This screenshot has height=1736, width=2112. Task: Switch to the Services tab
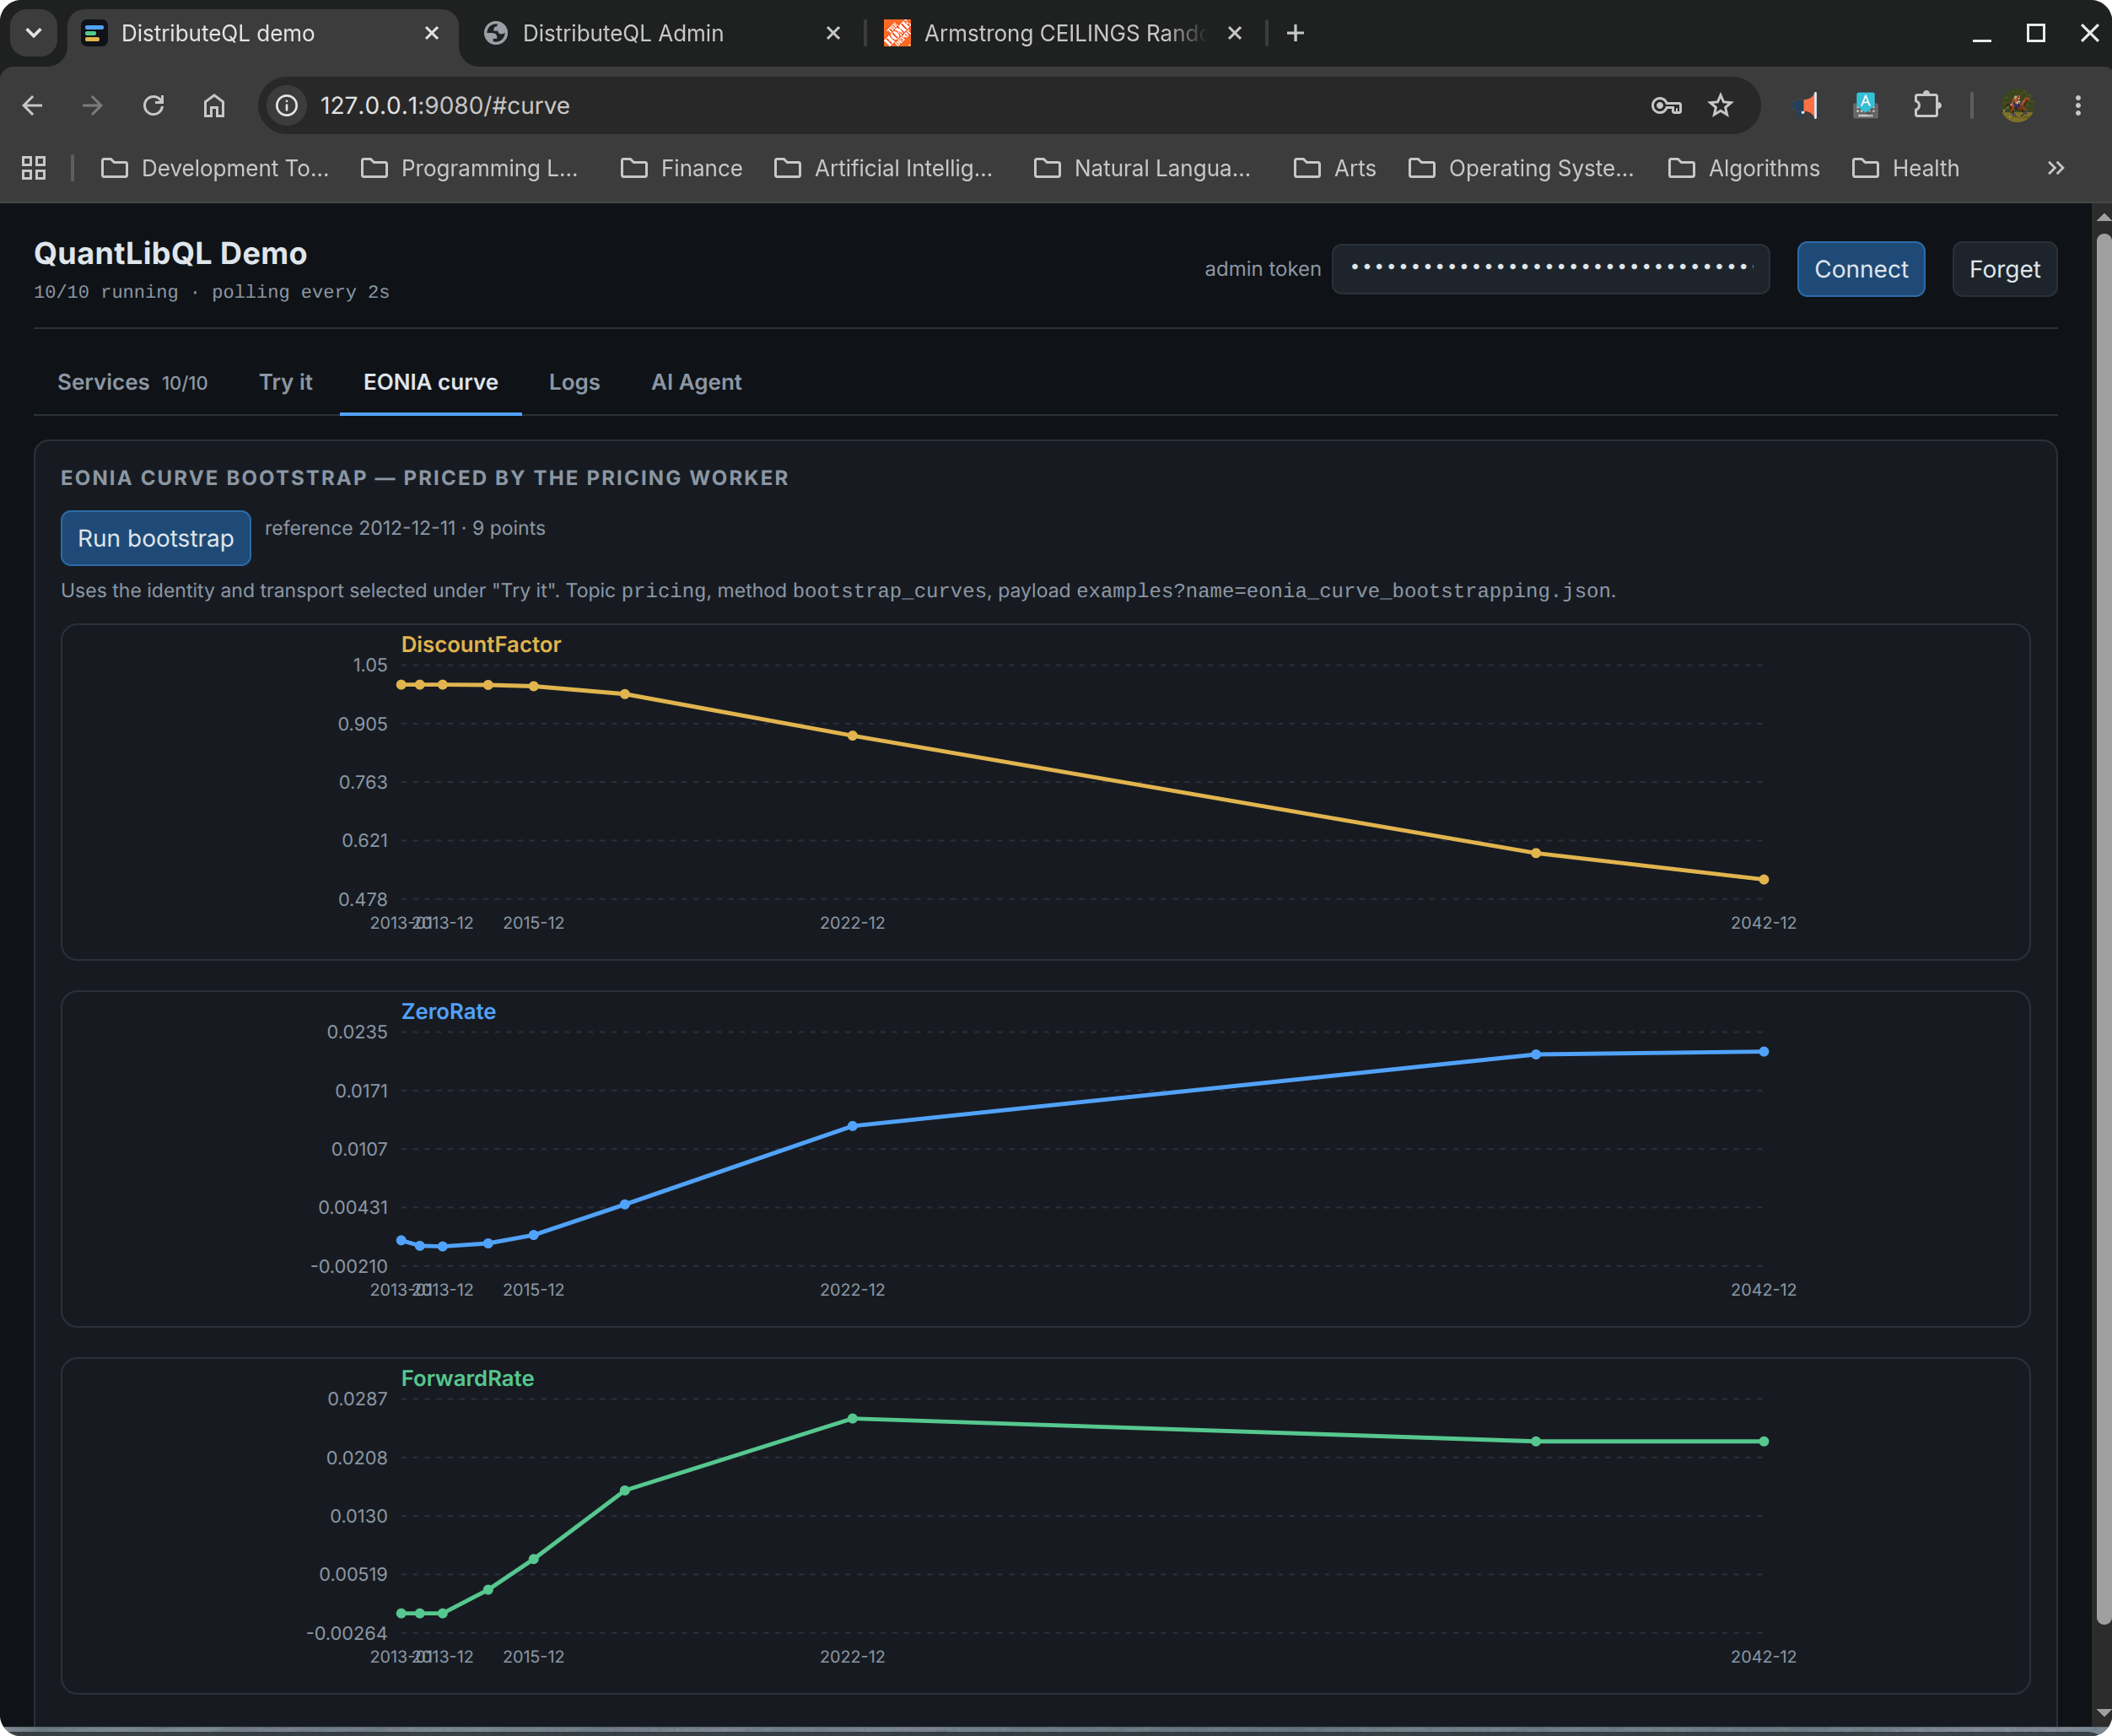(x=132, y=382)
